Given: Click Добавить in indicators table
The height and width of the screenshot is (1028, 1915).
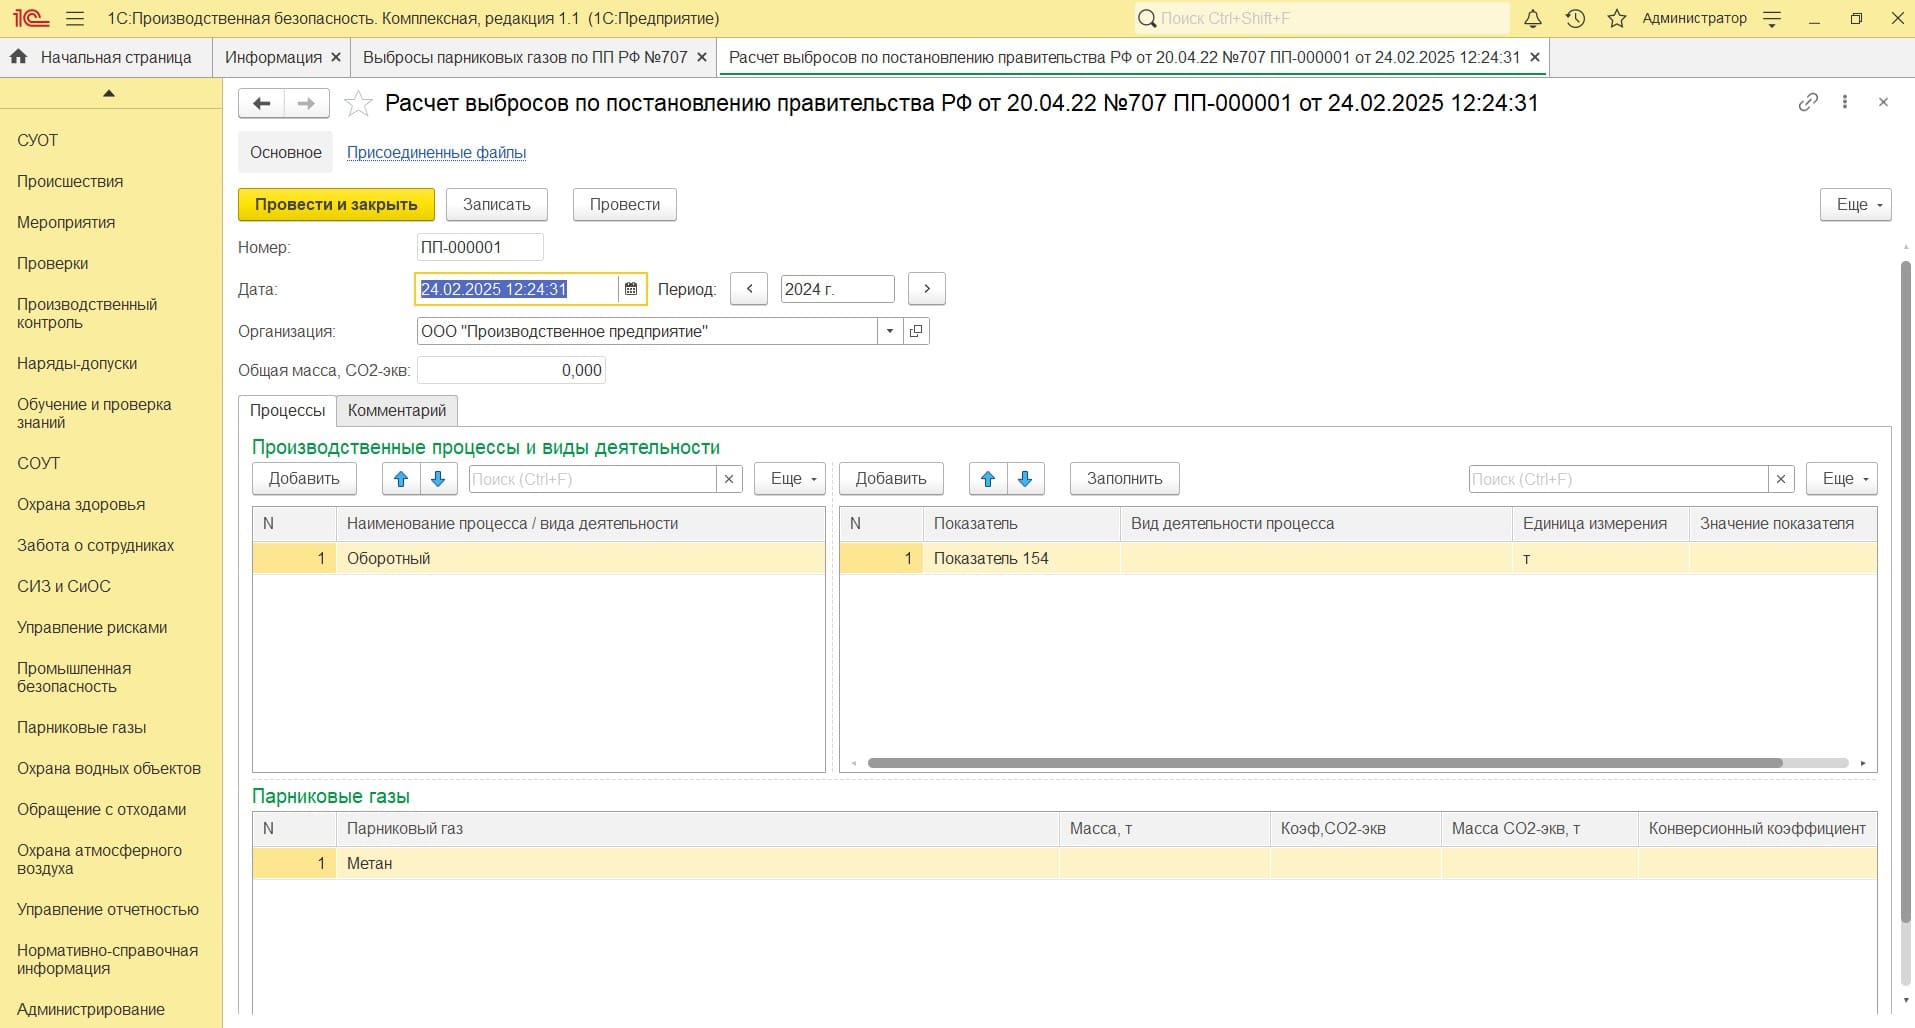Looking at the screenshot, I should point(891,479).
